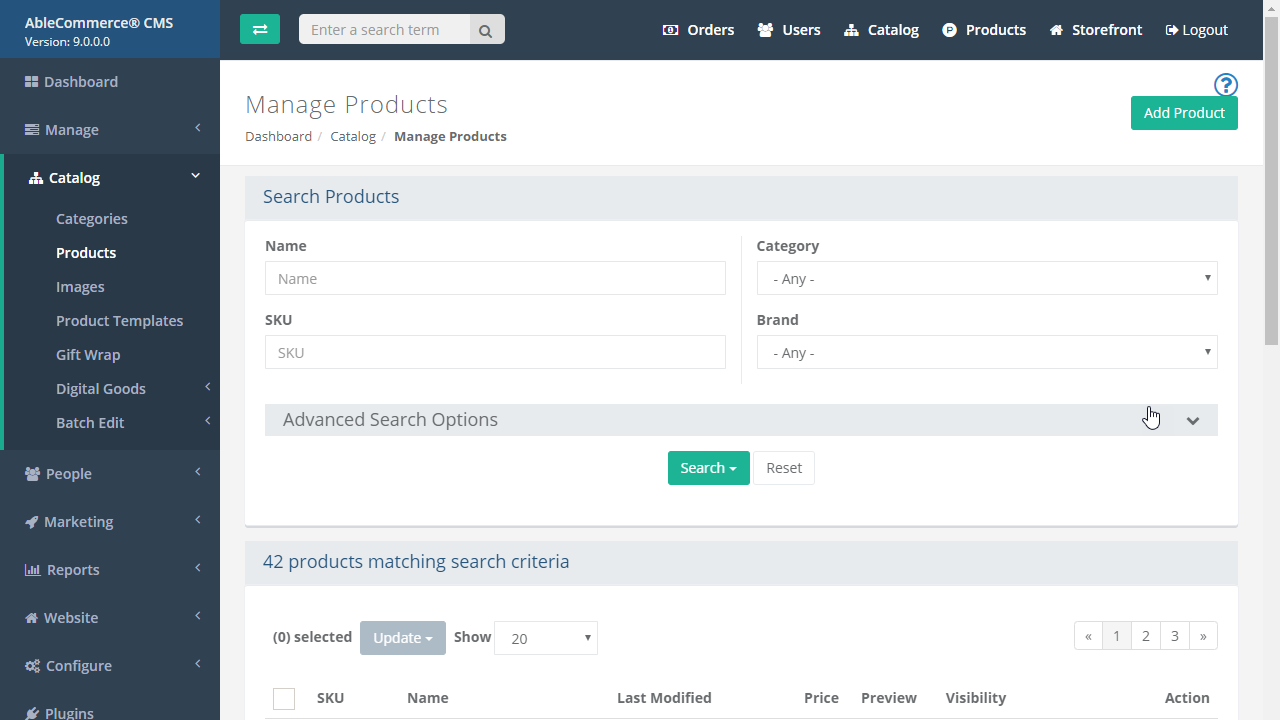Image resolution: width=1280 pixels, height=720 pixels.
Task: Click the Orders icon in top bar
Action: [x=670, y=30]
